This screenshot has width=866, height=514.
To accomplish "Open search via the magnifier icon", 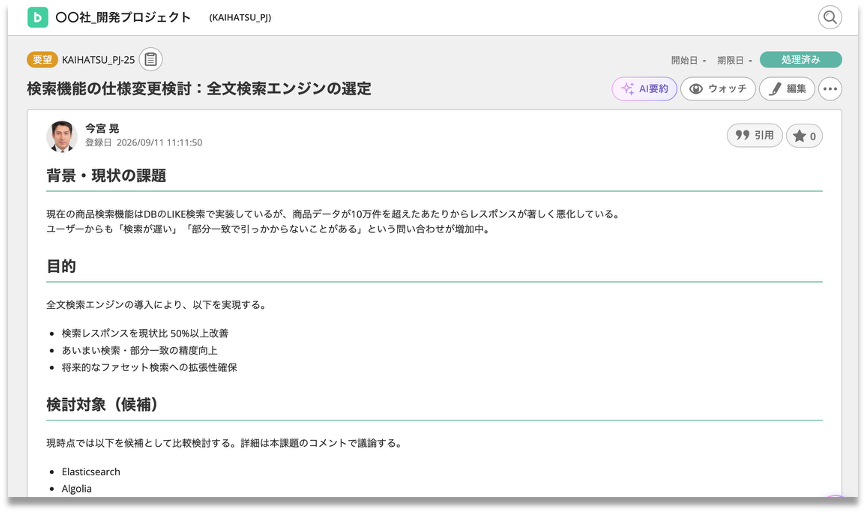I will point(830,17).
